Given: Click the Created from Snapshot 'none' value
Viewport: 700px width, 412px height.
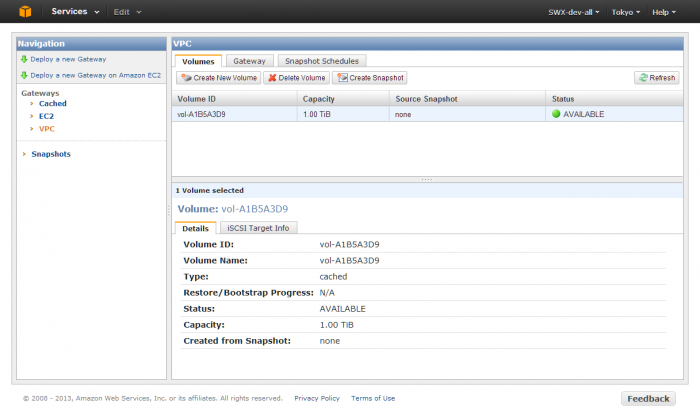Looking at the screenshot, I should 329,341.
